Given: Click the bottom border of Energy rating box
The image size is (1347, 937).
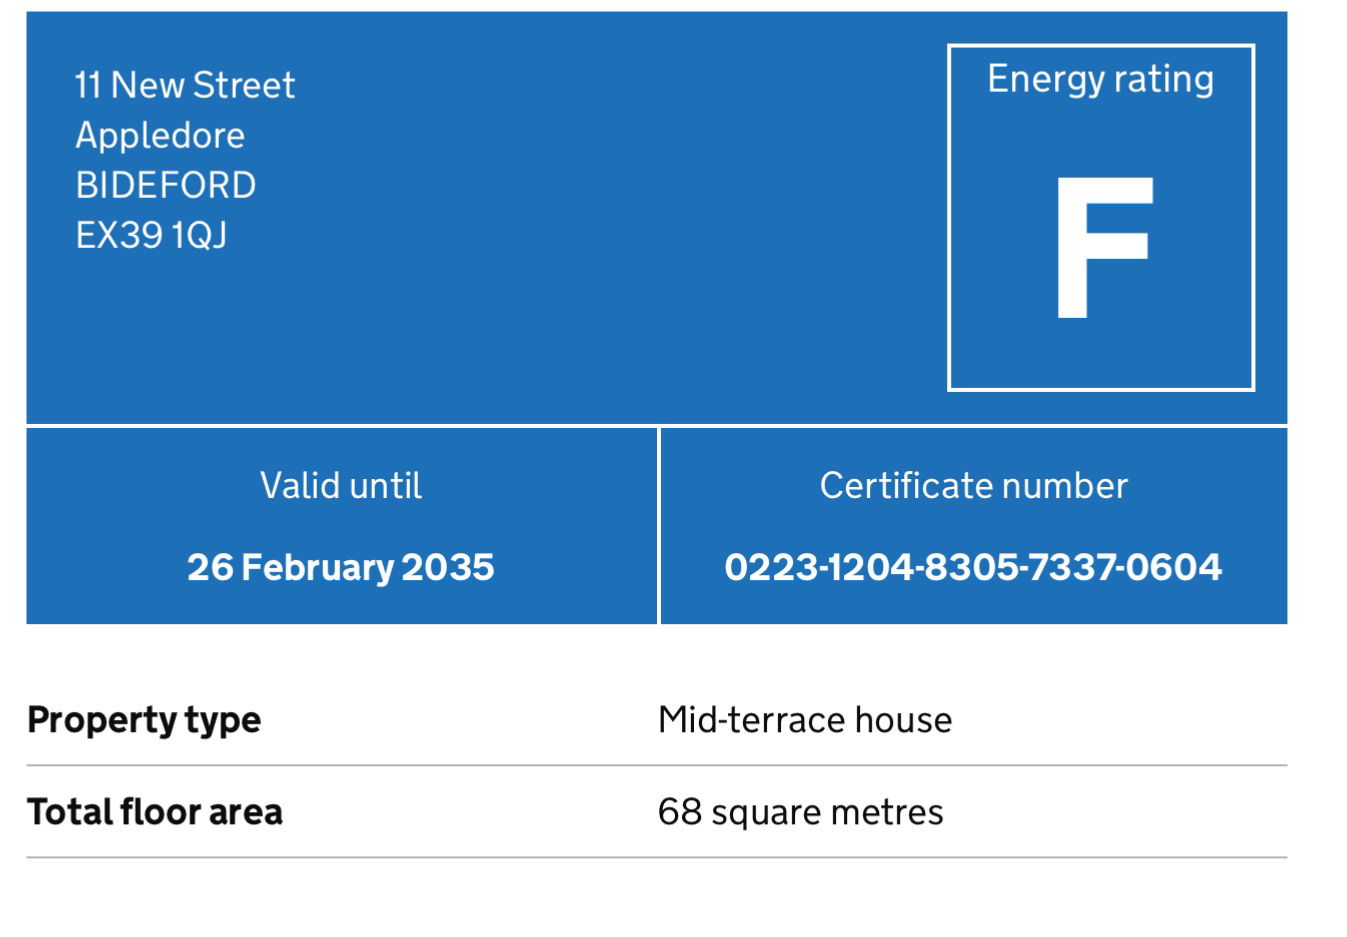Looking at the screenshot, I should (x=1100, y=388).
